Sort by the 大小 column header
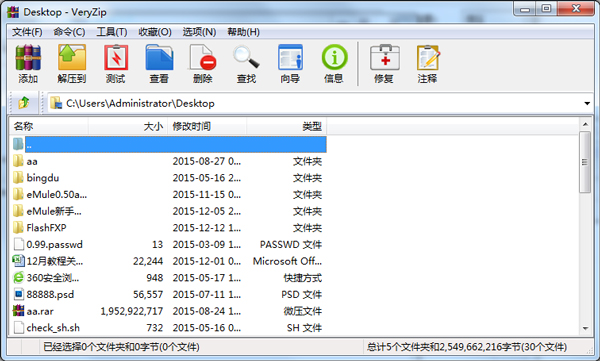Screen dimensions: 600x361 (128, 126)
